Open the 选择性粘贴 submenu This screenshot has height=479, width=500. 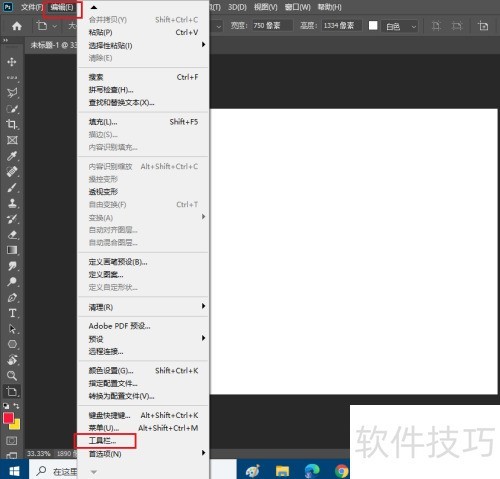pos(143,45)
